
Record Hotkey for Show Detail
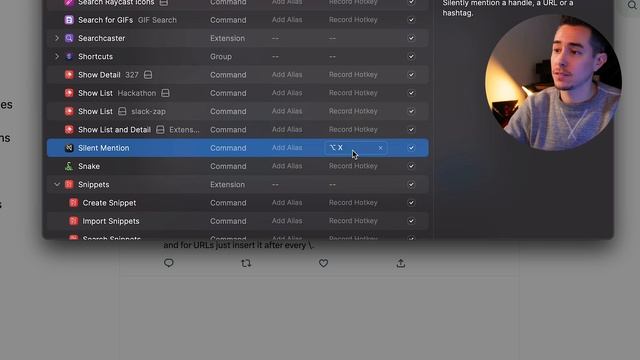353,75
